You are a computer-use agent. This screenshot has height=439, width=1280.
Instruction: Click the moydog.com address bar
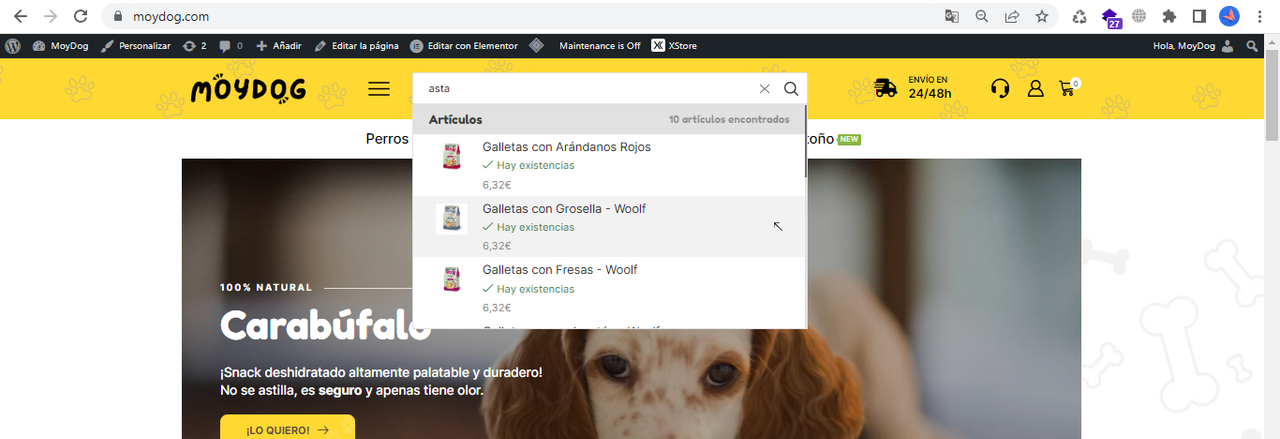click(520, 16)
